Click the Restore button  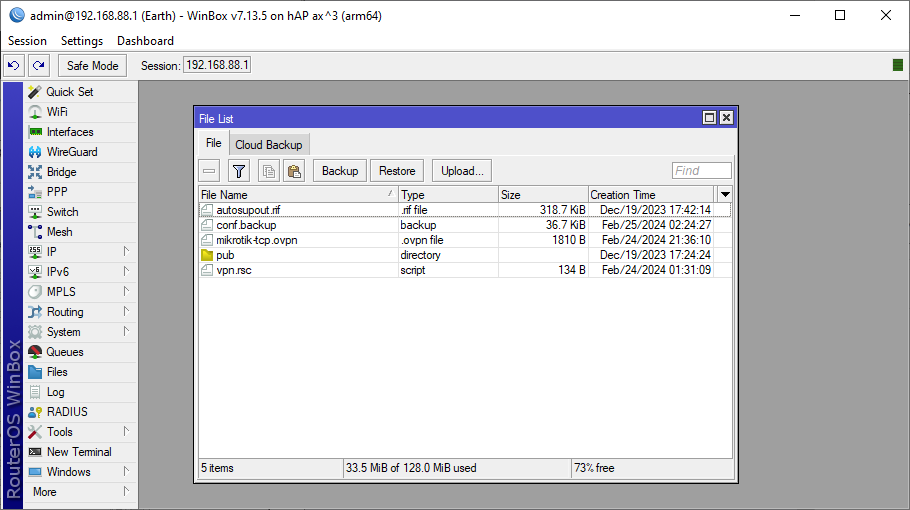[397, 171]
